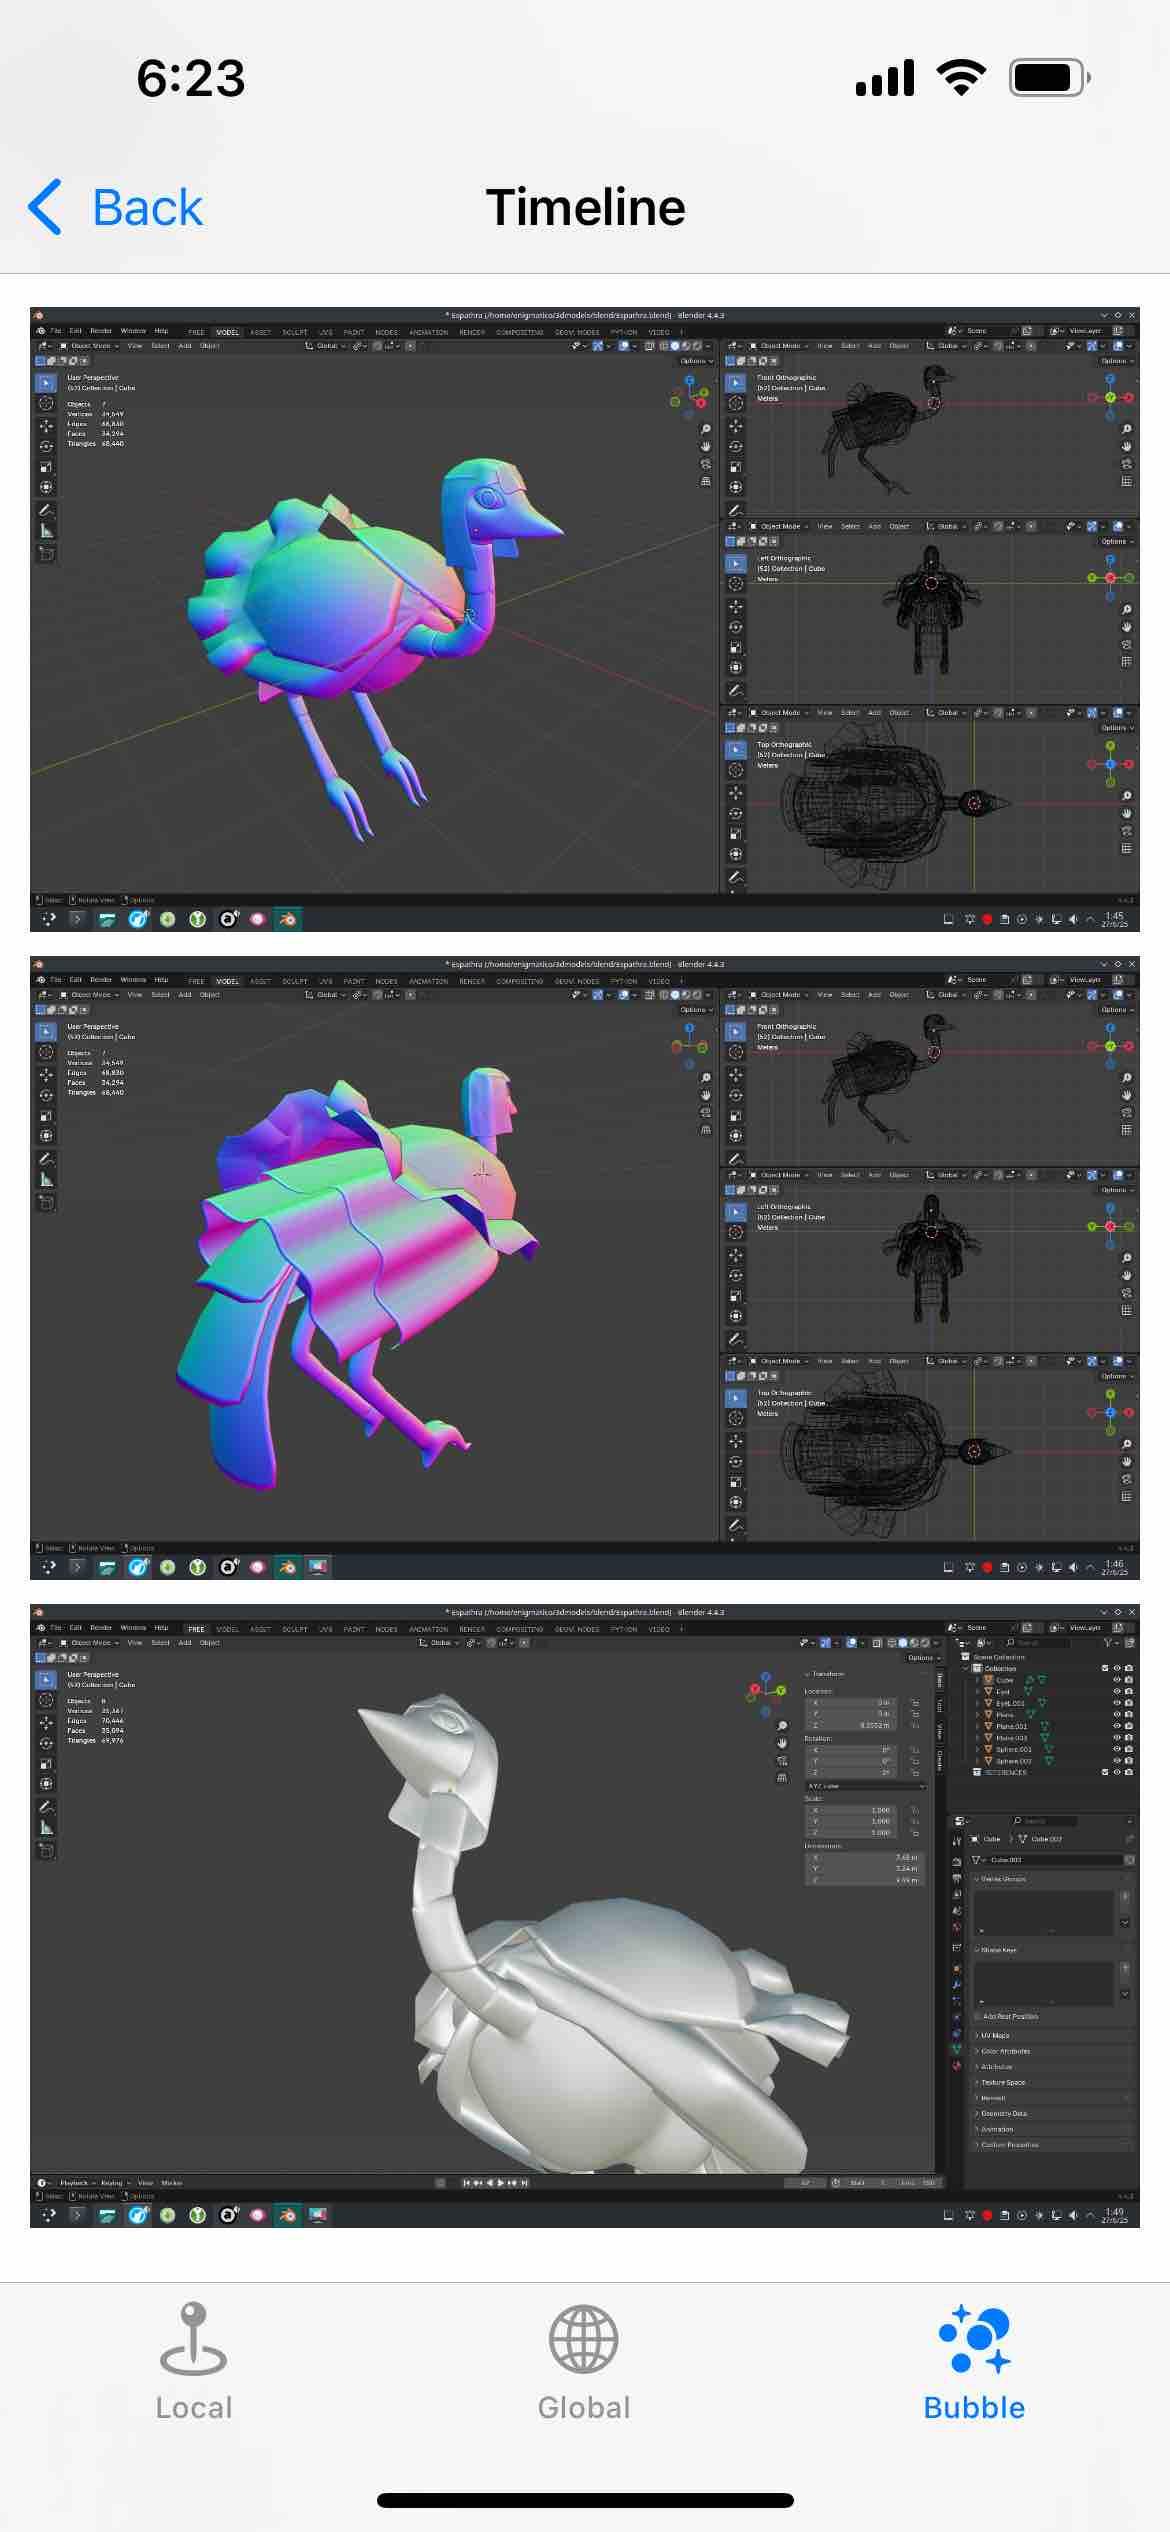Select the Bubble tab at bottom

point(974,2361)
